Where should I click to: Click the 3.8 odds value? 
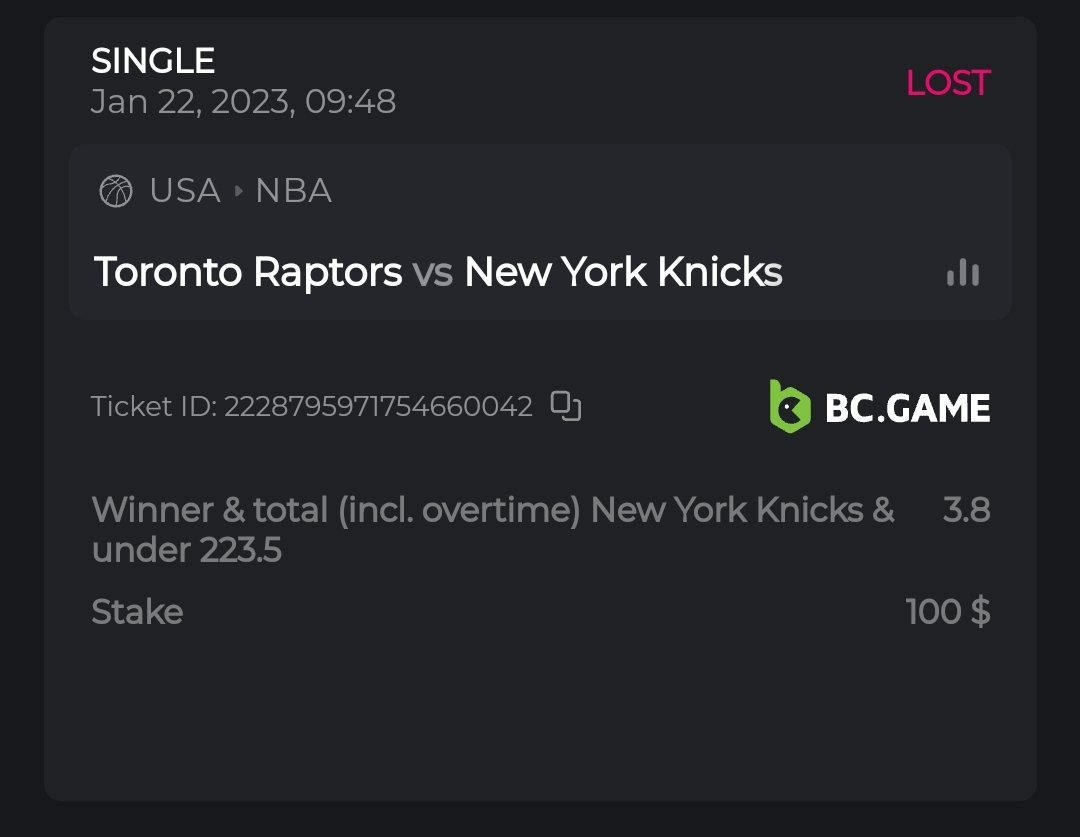coord(966,510)
